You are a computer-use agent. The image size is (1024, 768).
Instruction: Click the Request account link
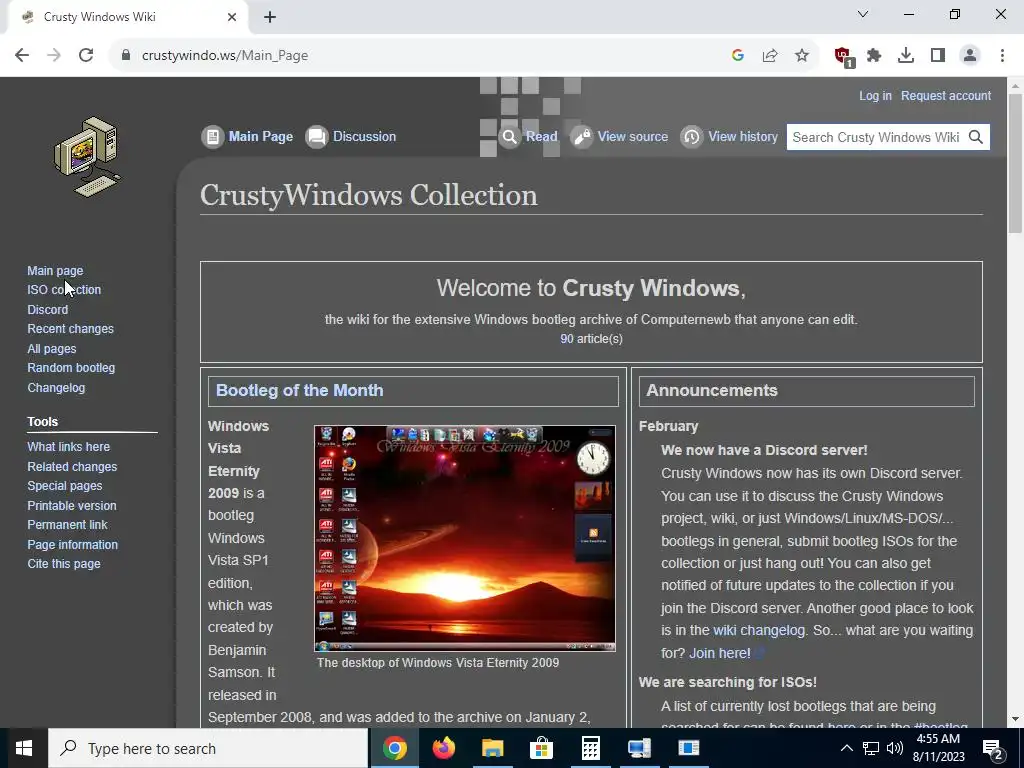click(x=946, y=95)
